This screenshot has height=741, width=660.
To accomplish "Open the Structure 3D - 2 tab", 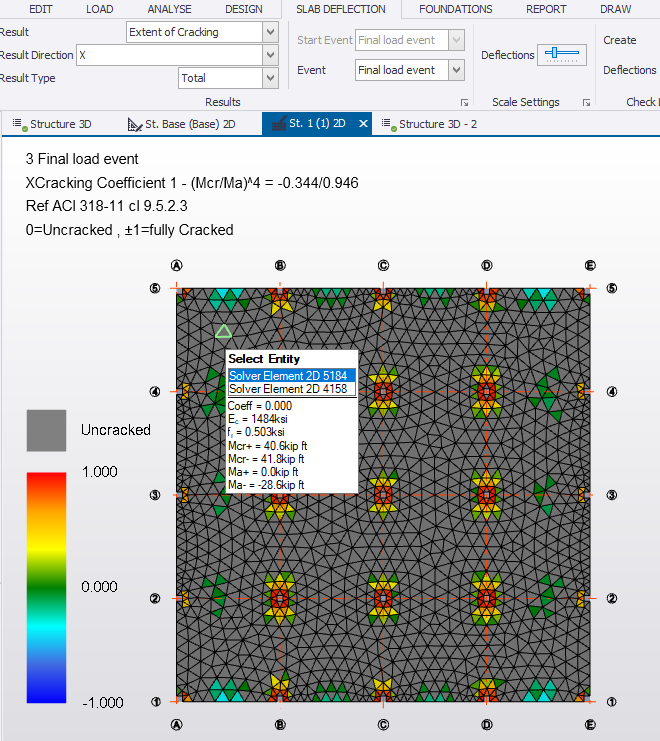I will pyautogui.click(x=430, y=124).
